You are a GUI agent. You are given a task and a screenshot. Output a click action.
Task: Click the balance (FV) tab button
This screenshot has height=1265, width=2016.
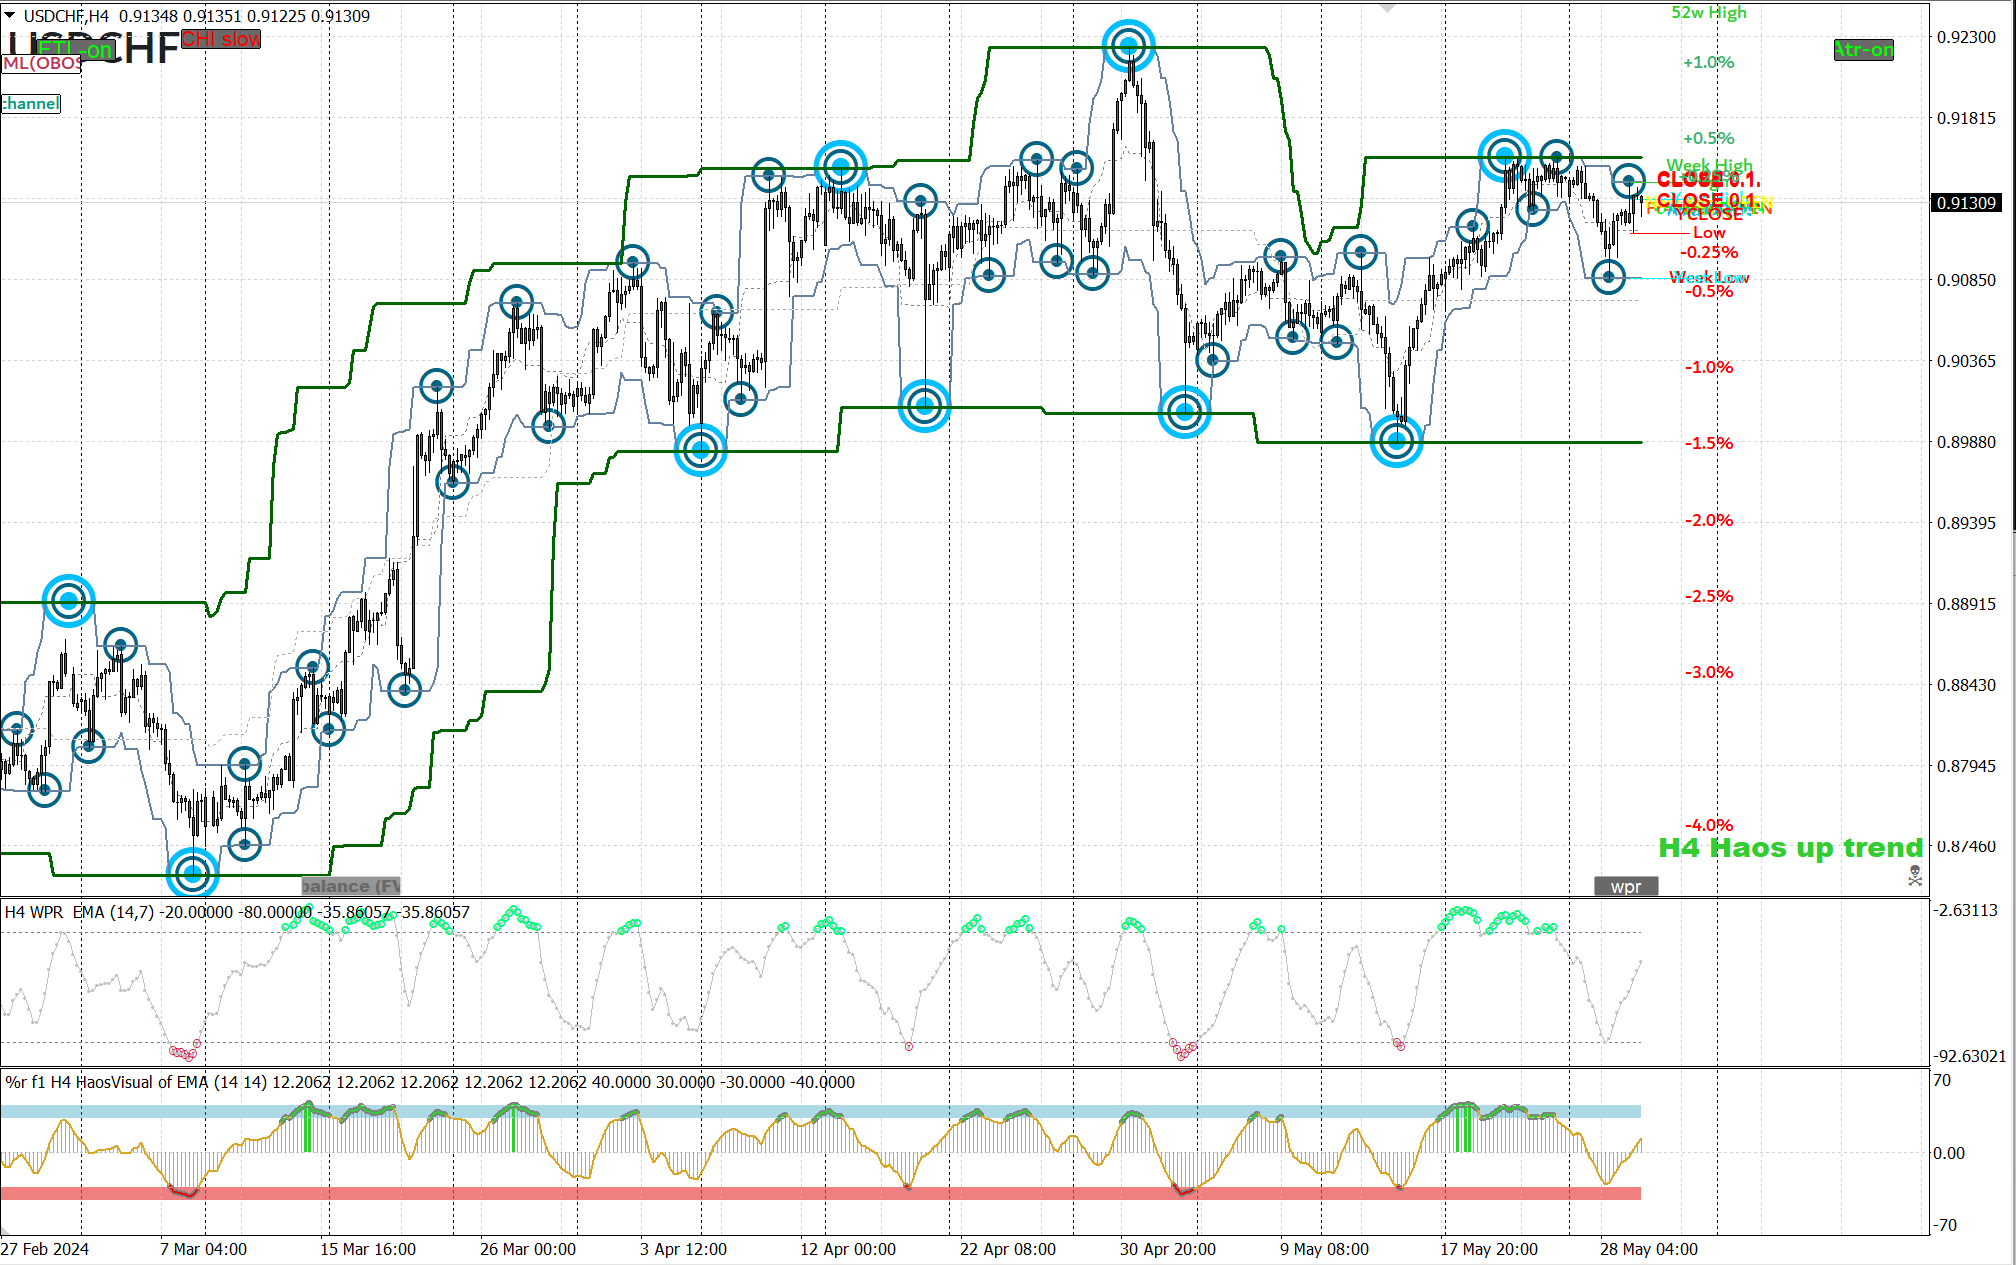350,886
